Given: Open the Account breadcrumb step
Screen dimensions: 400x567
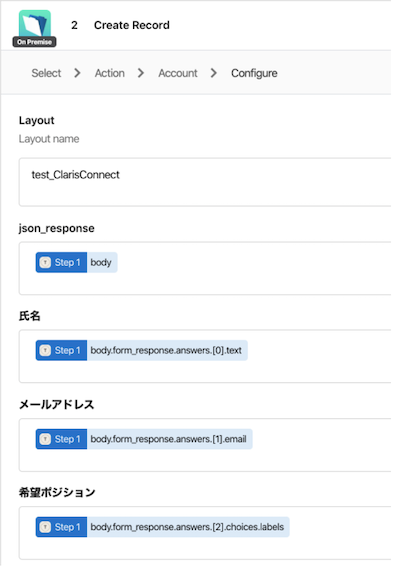Looking at the screenshot, I should tap(178, 73).
